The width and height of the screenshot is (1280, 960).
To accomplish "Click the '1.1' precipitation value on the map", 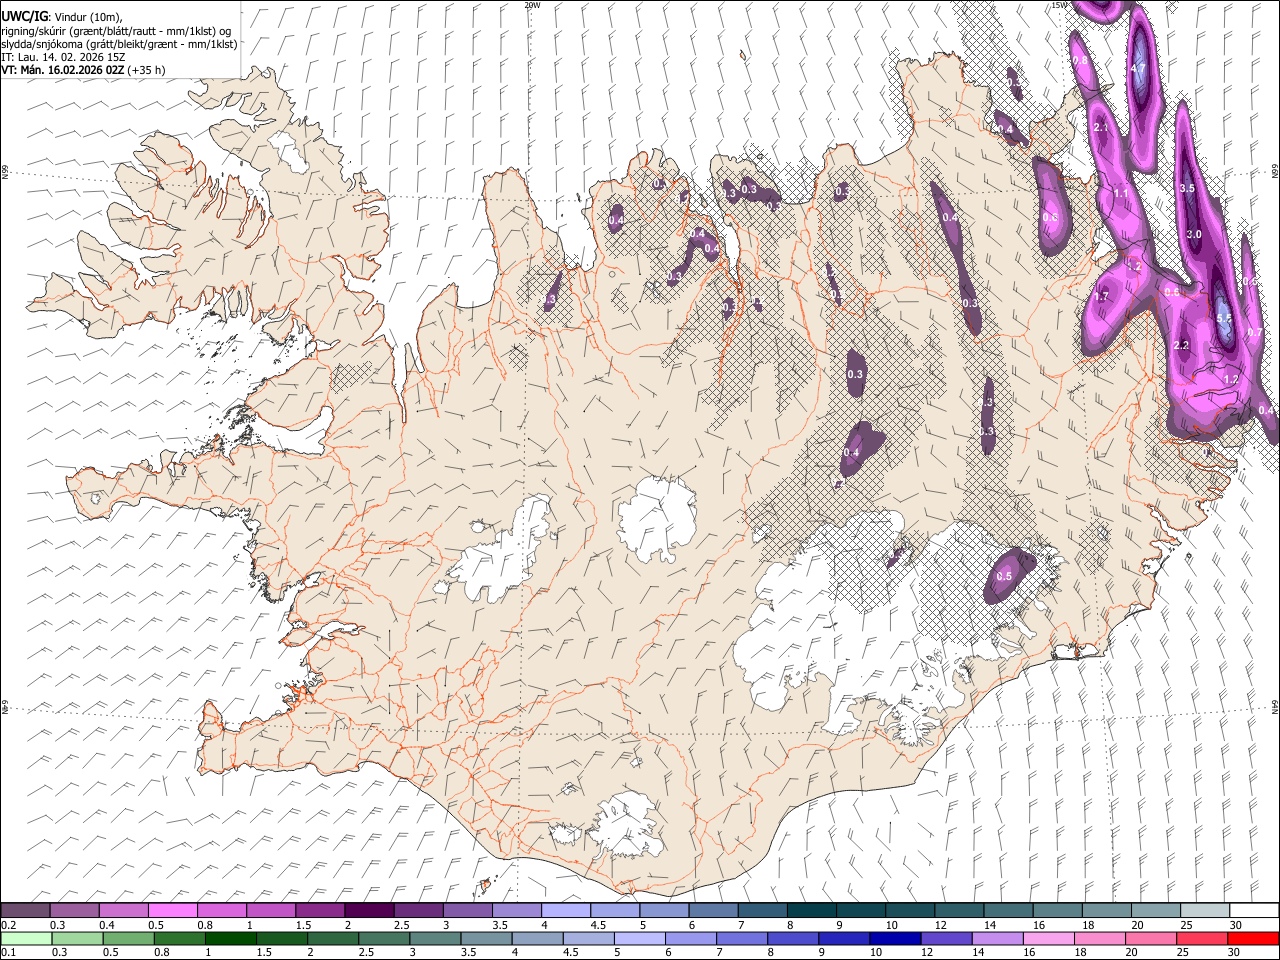I will click(1121, 193).
